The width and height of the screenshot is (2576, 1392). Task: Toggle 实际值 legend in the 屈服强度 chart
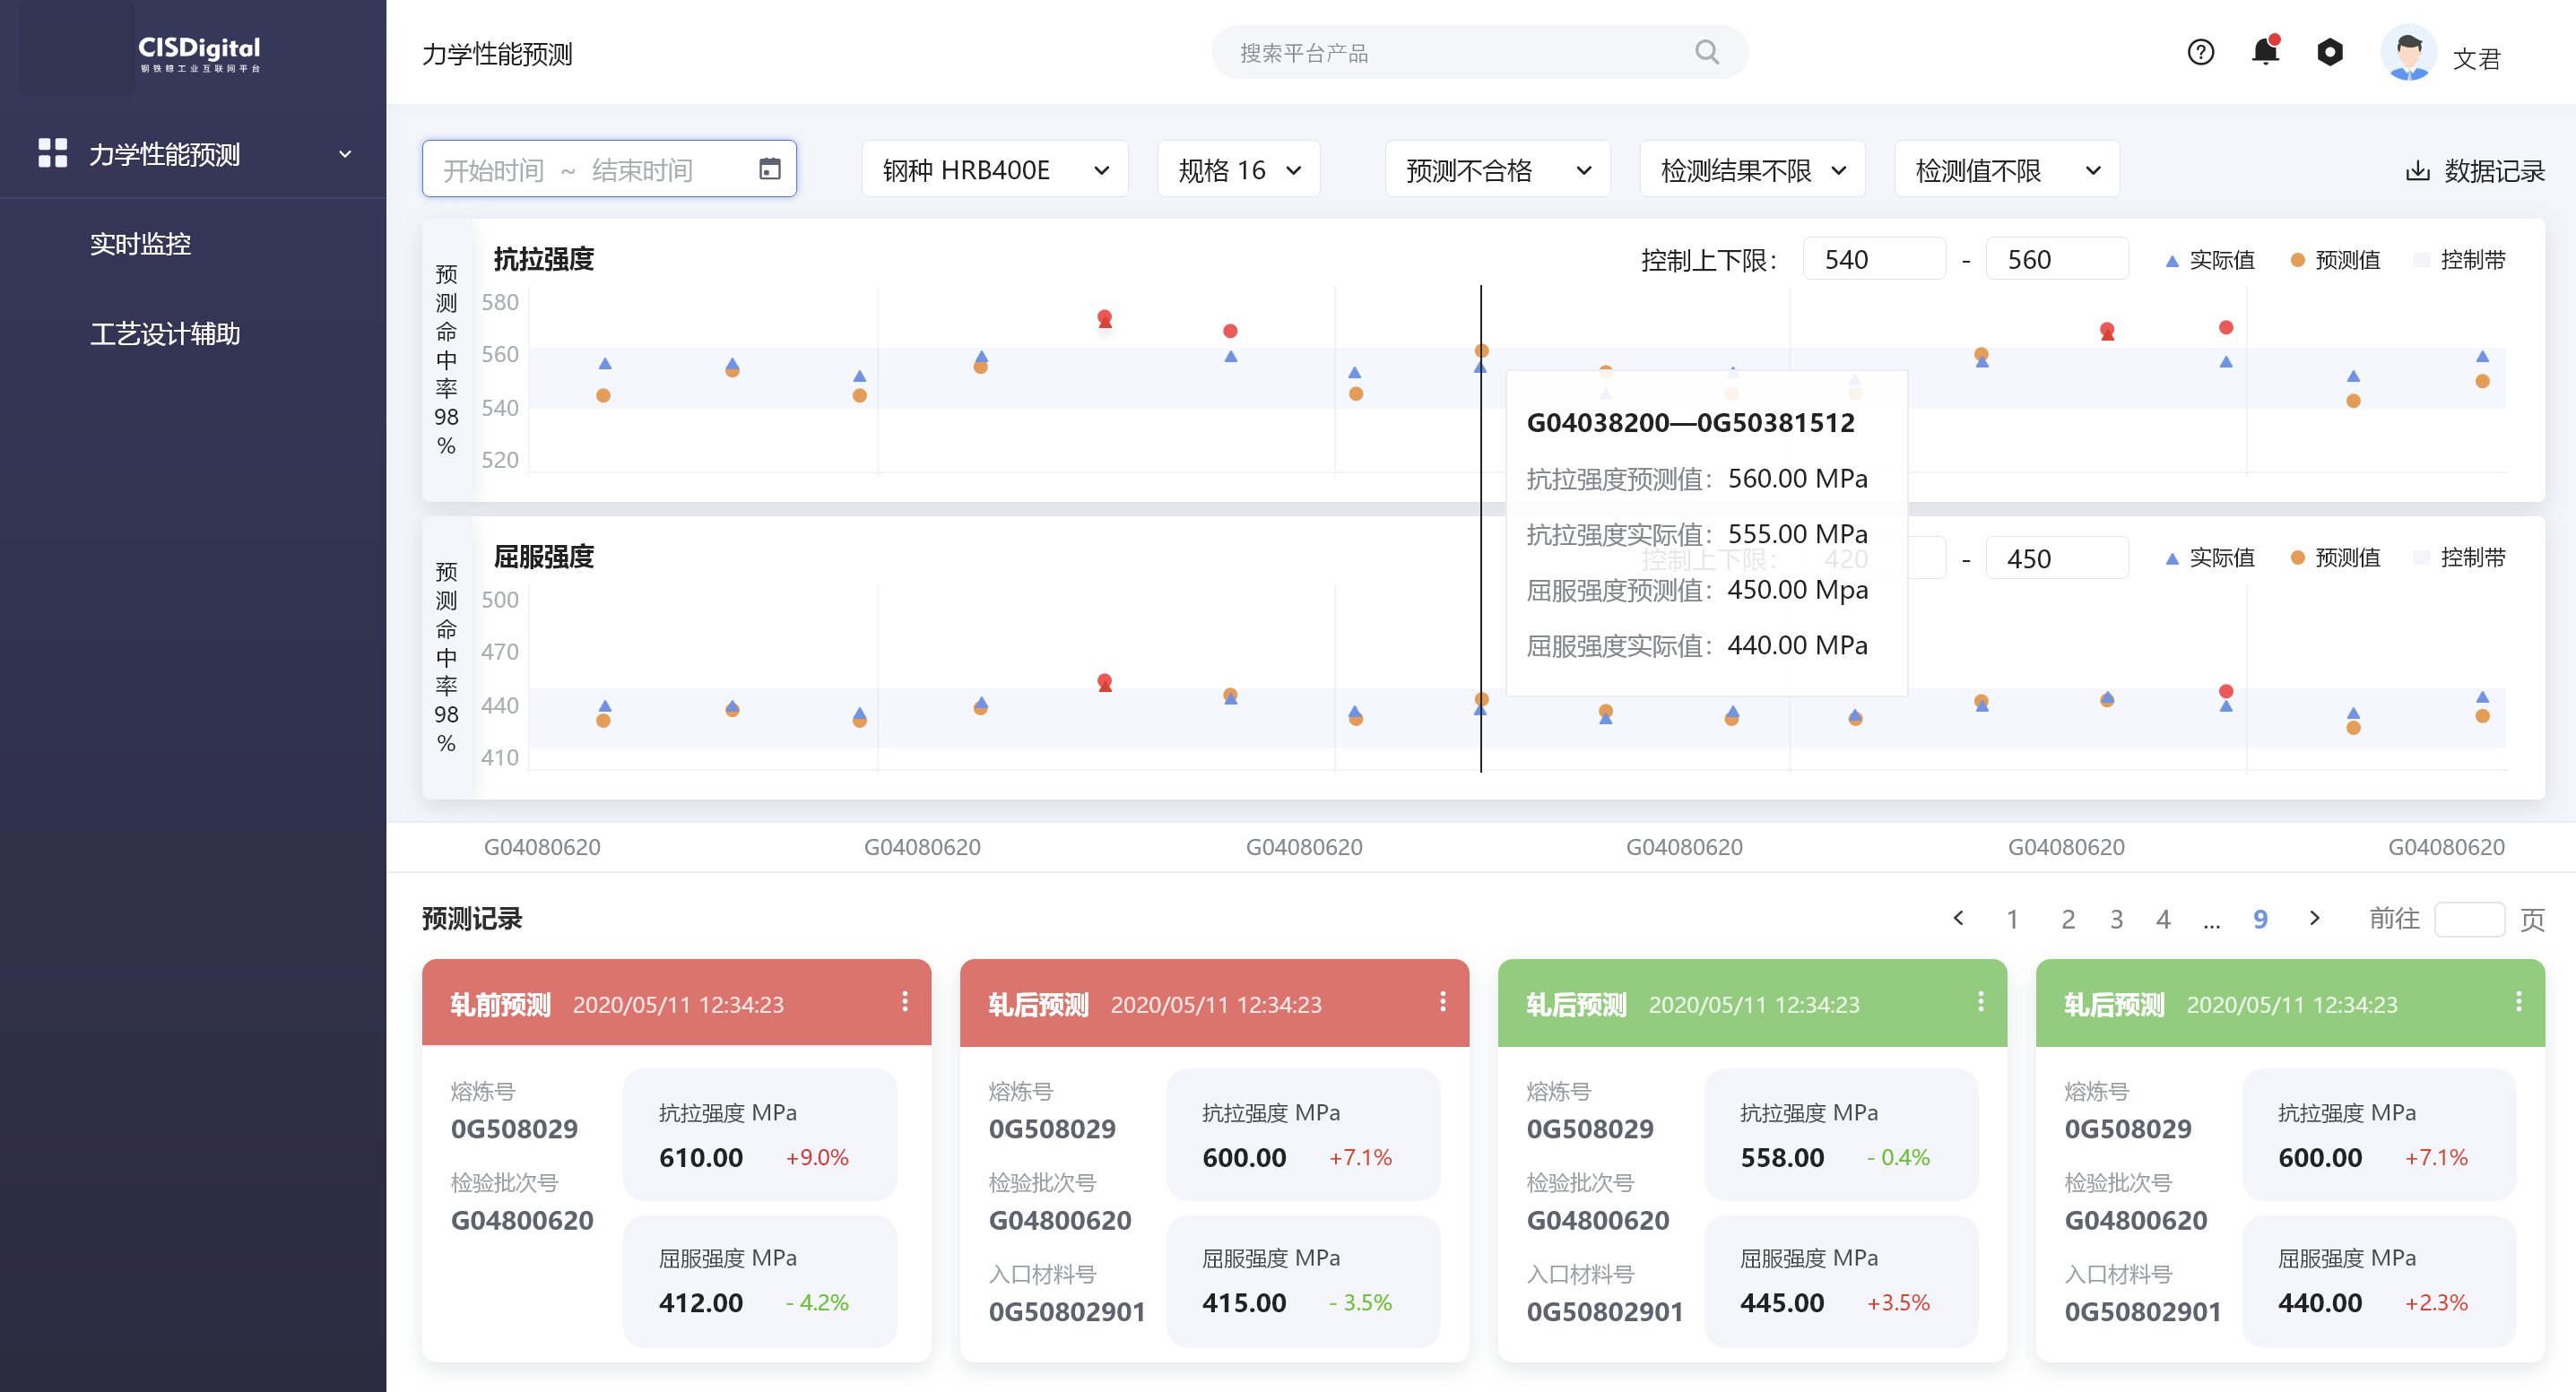pyautogui.click(x=2209, y=558)
